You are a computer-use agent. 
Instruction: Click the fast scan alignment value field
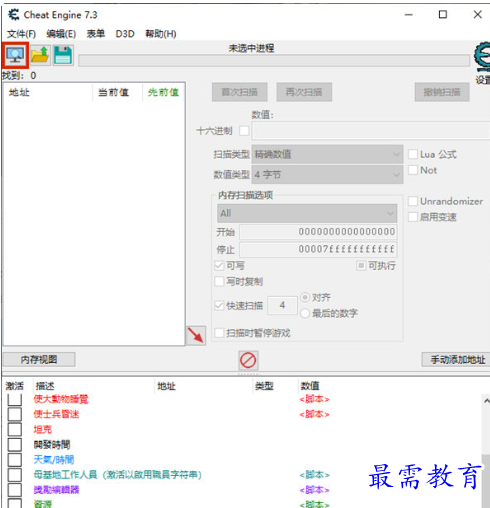tap(283, 305)
